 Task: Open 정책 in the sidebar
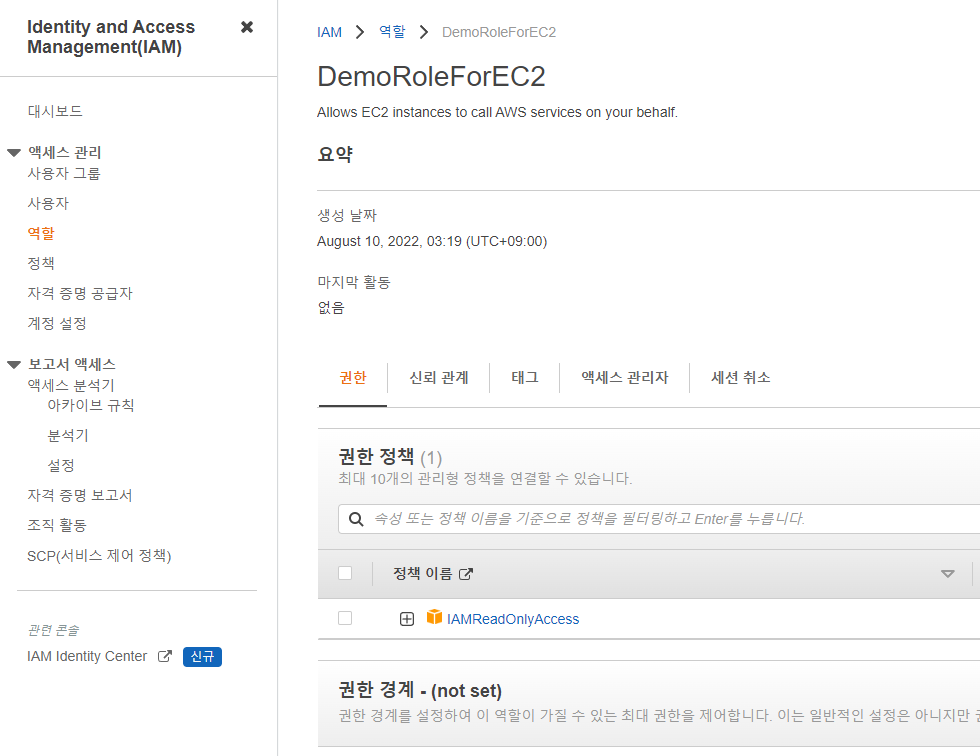tap(41, 264)
